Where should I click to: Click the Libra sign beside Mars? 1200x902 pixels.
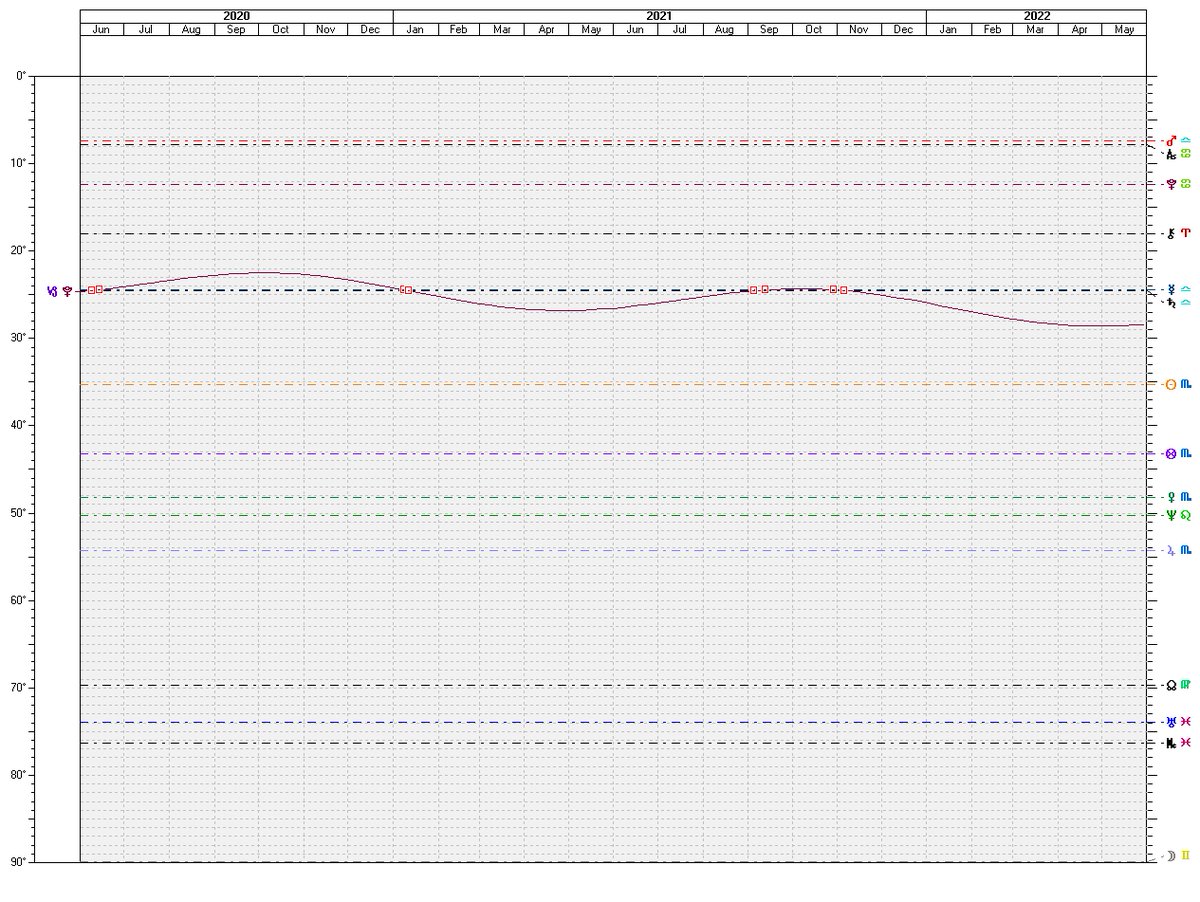(1186, 140)
